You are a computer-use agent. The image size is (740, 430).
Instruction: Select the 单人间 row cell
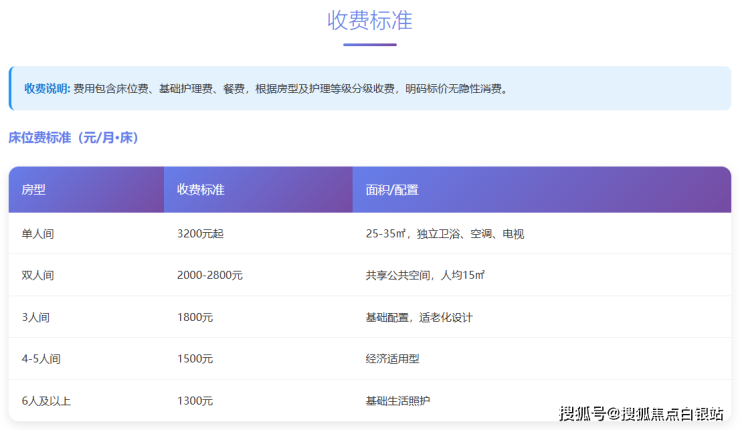click(38, 234)
